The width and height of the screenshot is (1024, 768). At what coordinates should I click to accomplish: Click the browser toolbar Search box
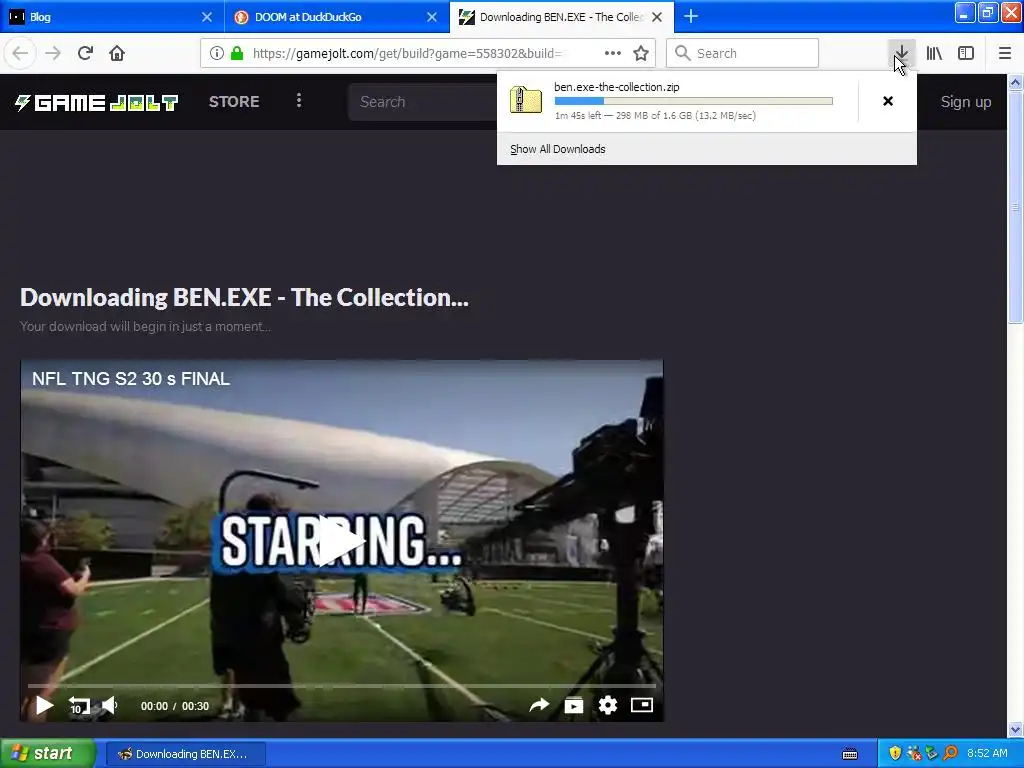tap(743, 53)
